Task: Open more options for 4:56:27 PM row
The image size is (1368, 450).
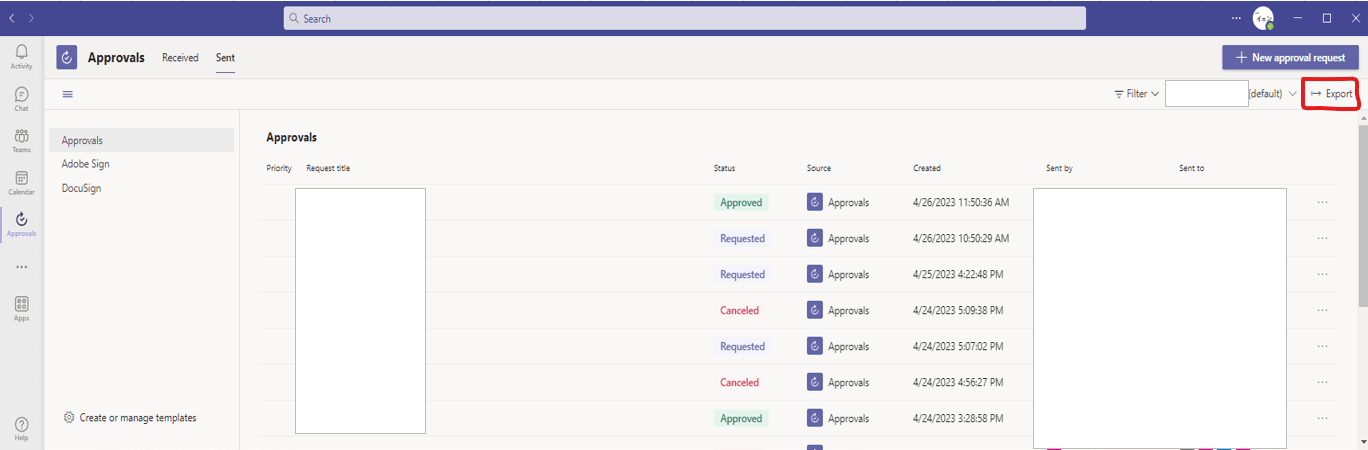Action: (1322, 382)
